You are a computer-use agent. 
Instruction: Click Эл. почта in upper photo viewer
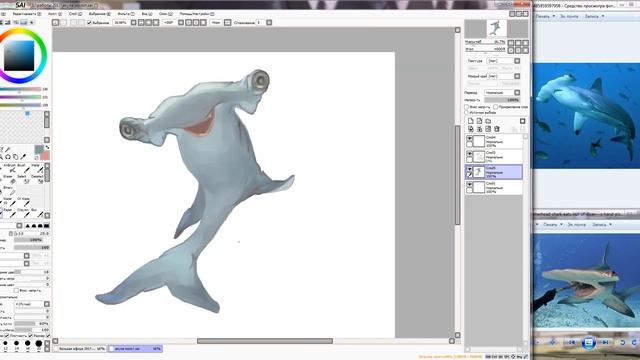click(x=569, y=16)
